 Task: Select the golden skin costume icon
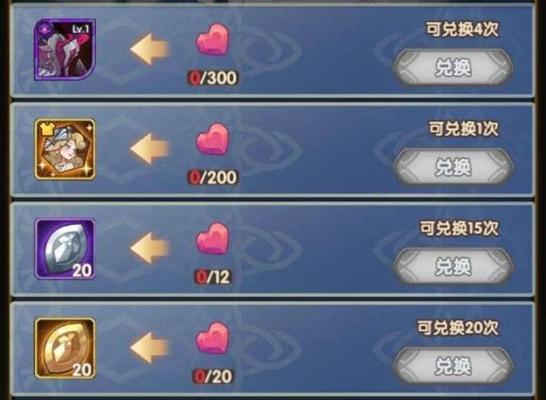(x=65, y=149)
